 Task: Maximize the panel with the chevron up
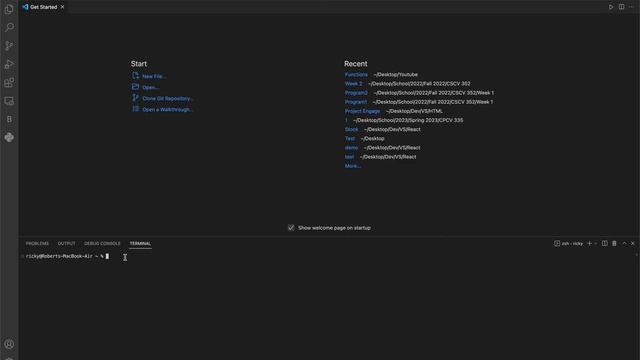[x=624, y=243]
